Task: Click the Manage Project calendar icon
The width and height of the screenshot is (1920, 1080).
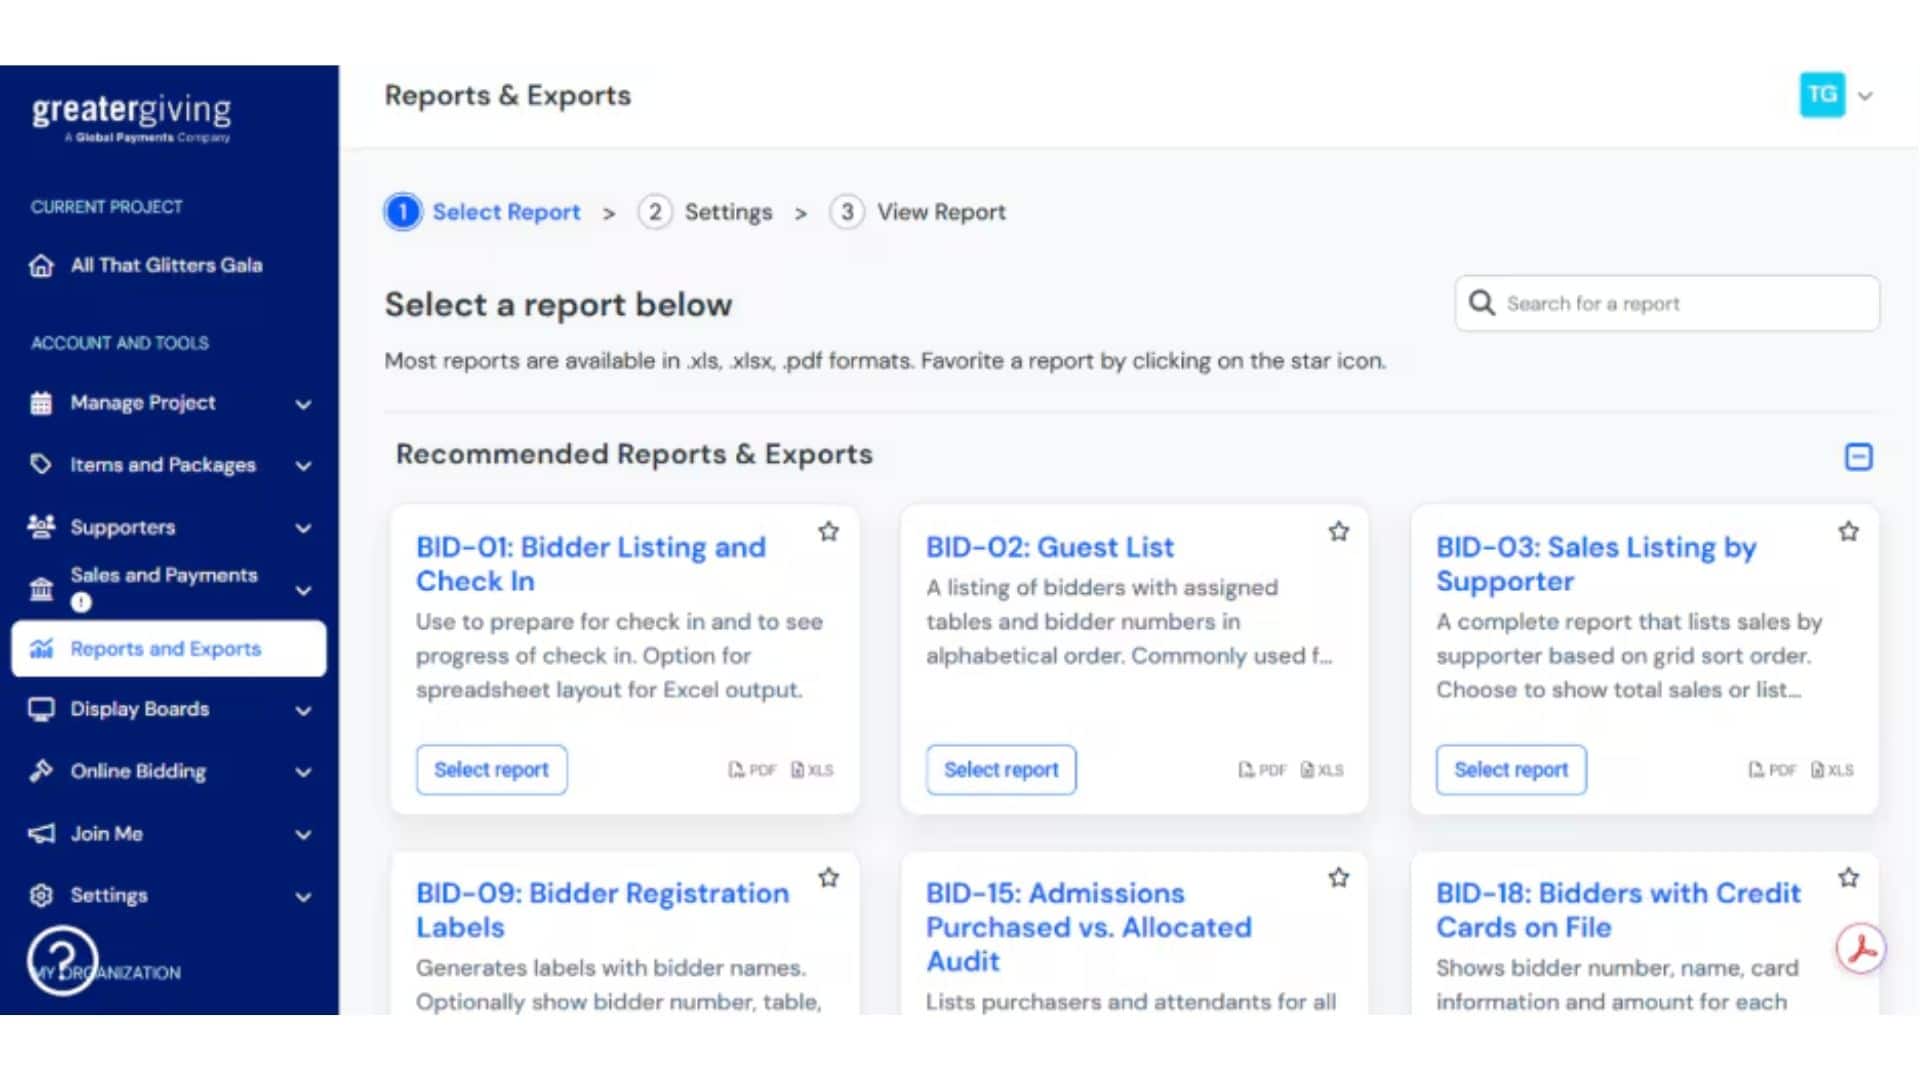Action: (41, 403)
